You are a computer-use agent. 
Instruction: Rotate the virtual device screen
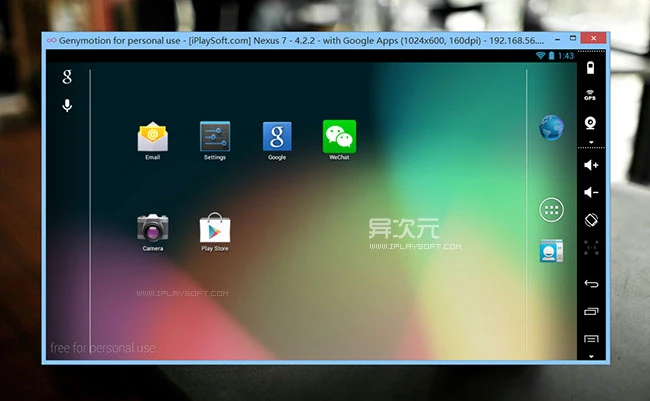pos(591,220)
